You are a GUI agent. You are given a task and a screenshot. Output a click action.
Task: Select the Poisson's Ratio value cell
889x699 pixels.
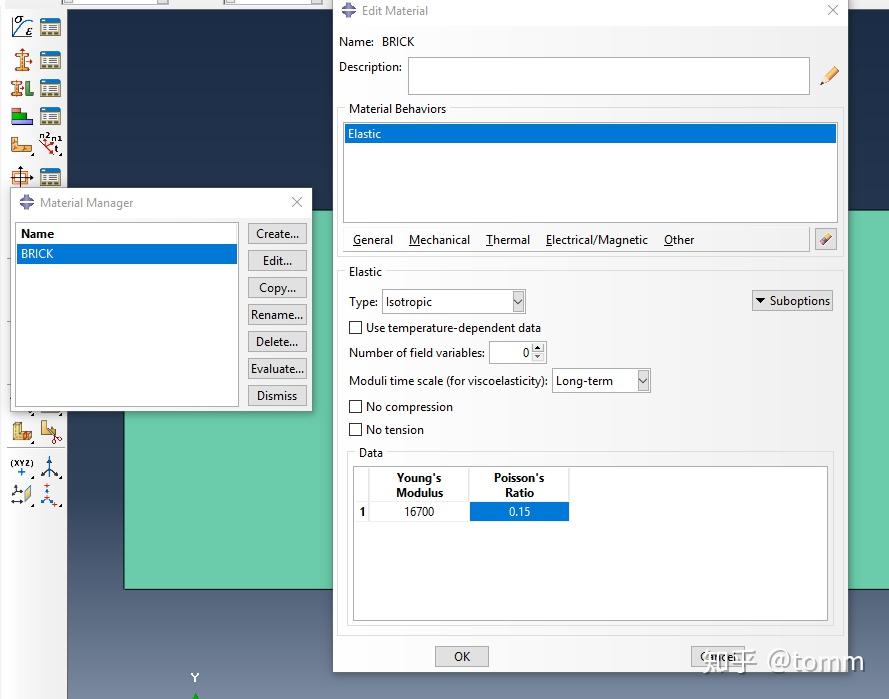[x=519, y=511]
